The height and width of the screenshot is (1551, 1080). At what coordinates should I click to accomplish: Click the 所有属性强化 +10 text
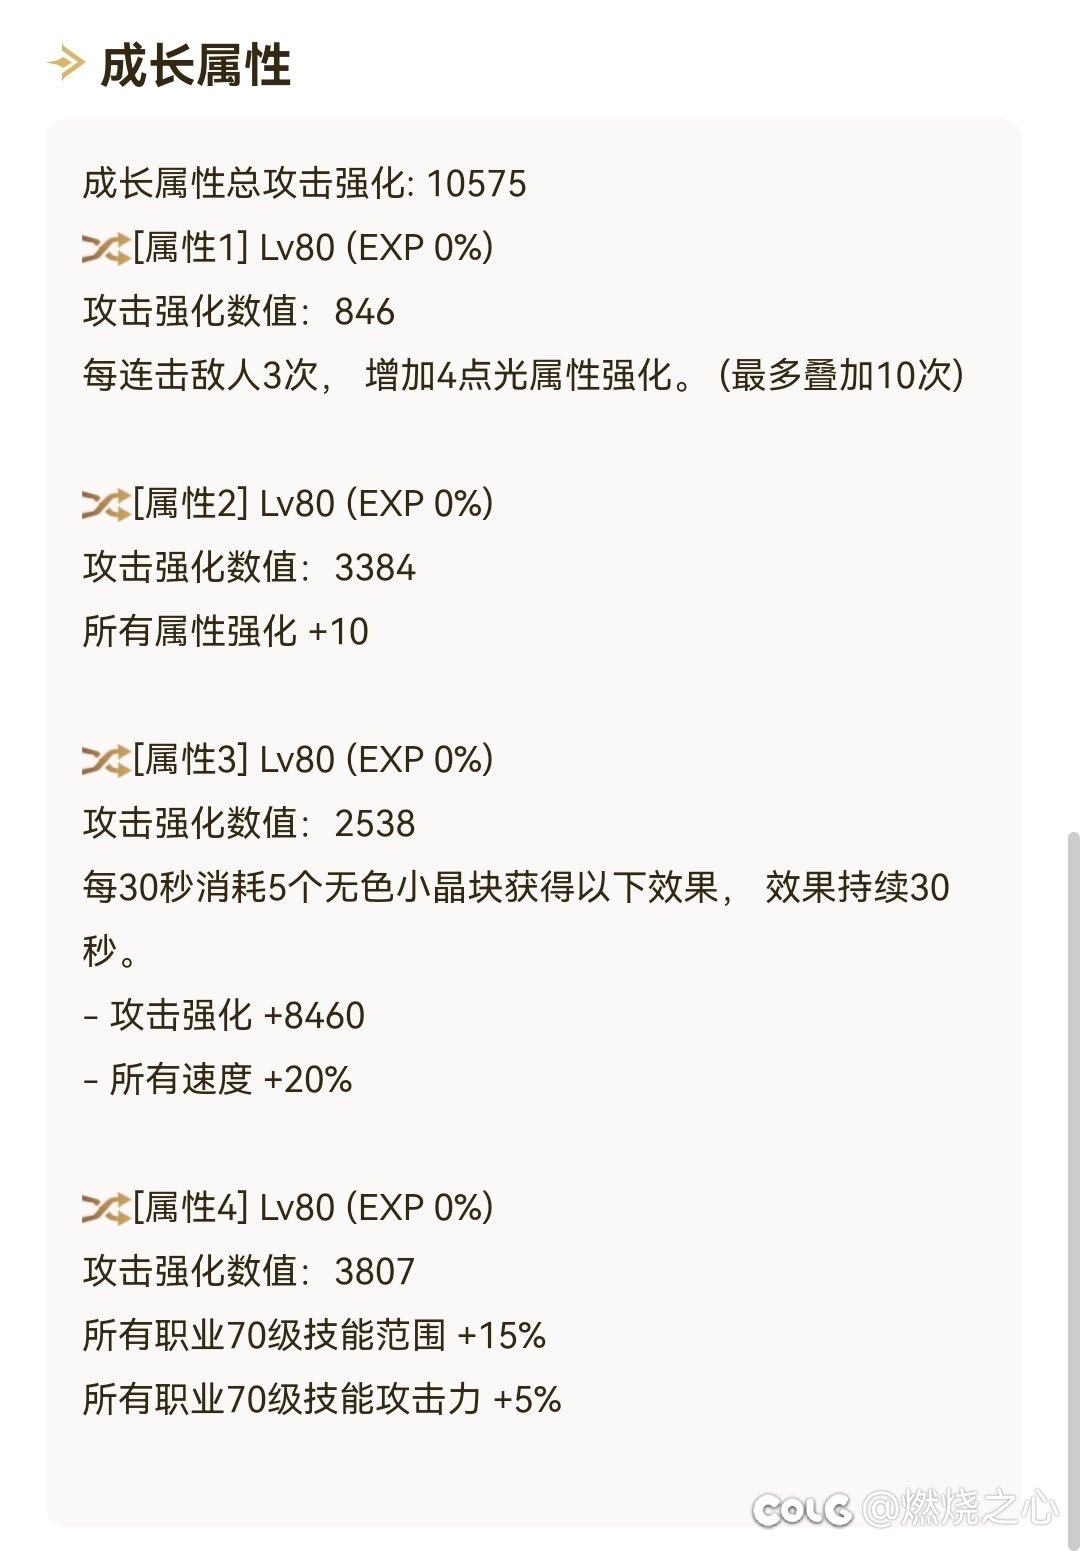point(226,632)
